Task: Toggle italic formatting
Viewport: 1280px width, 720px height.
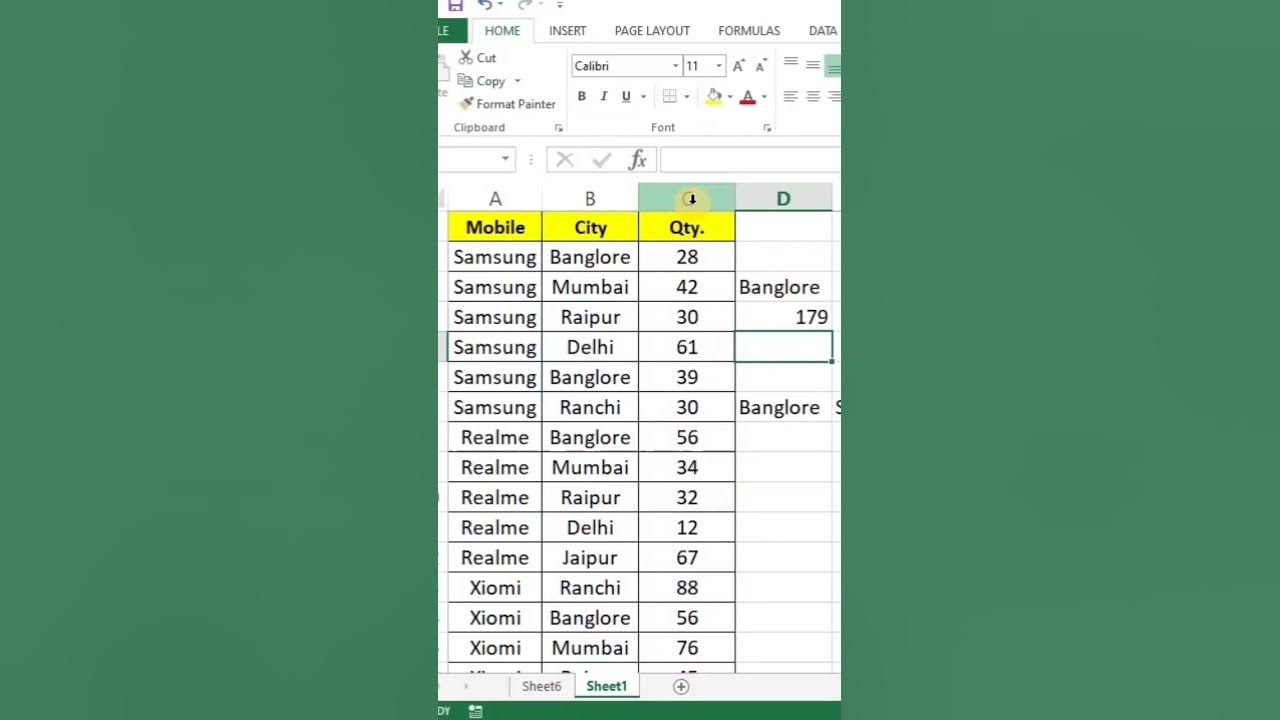Action: click(603, 97)
